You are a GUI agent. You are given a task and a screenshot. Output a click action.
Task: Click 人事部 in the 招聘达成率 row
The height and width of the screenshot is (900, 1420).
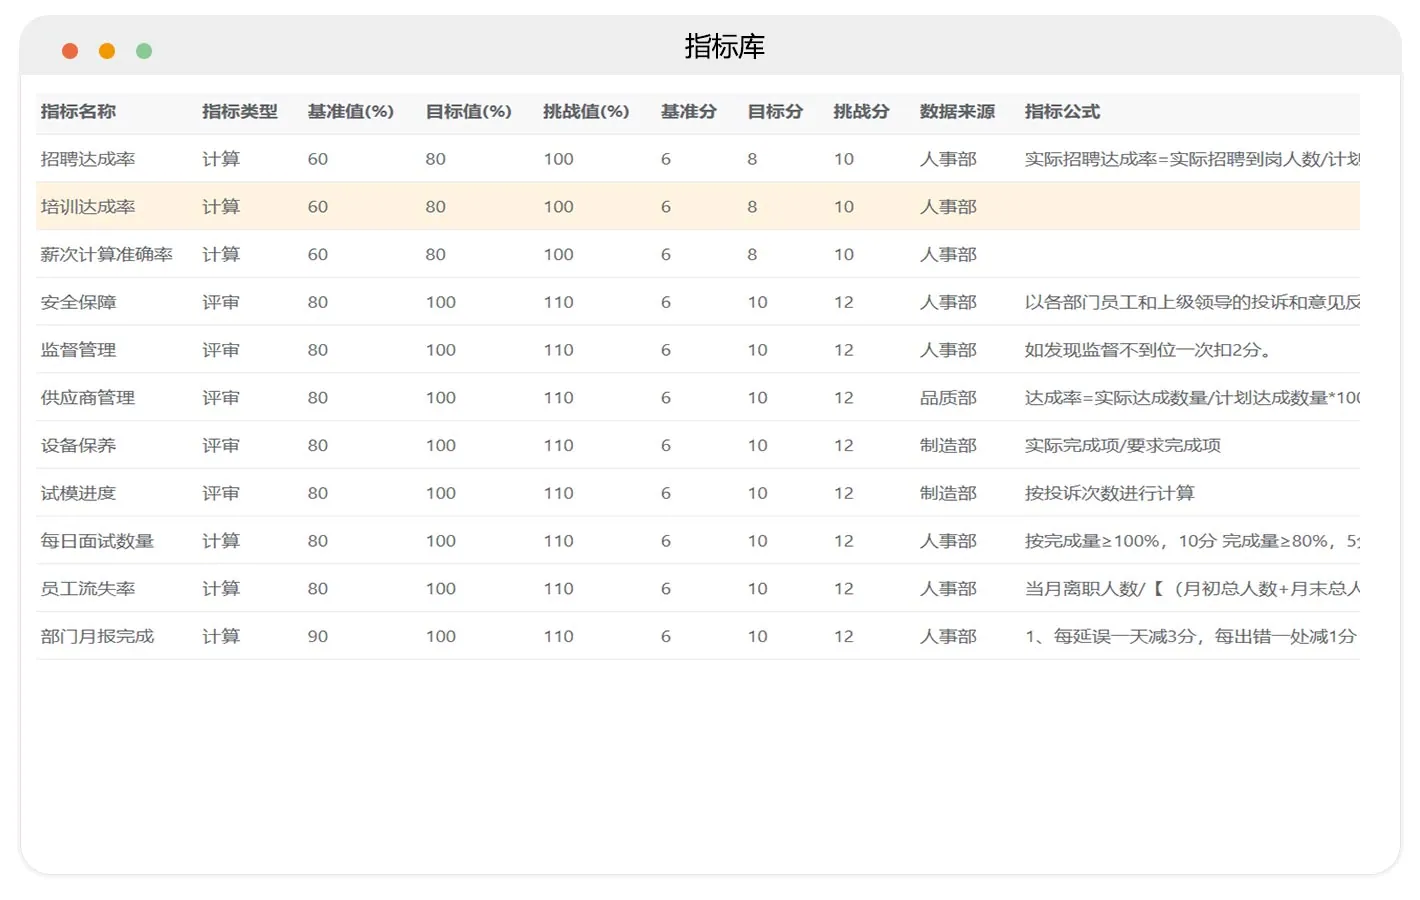[x=948, y=159]
